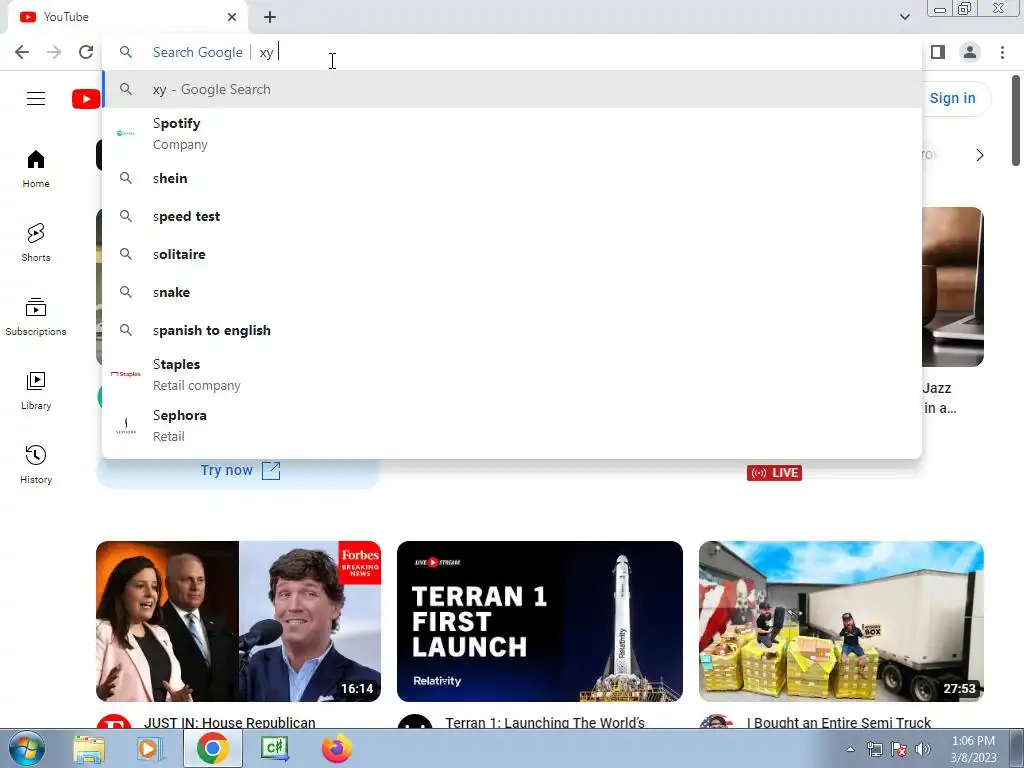Click the page vertical scrollbar
The width and height of the screenshot is (1024, 768).
(x=1016, y=120)
